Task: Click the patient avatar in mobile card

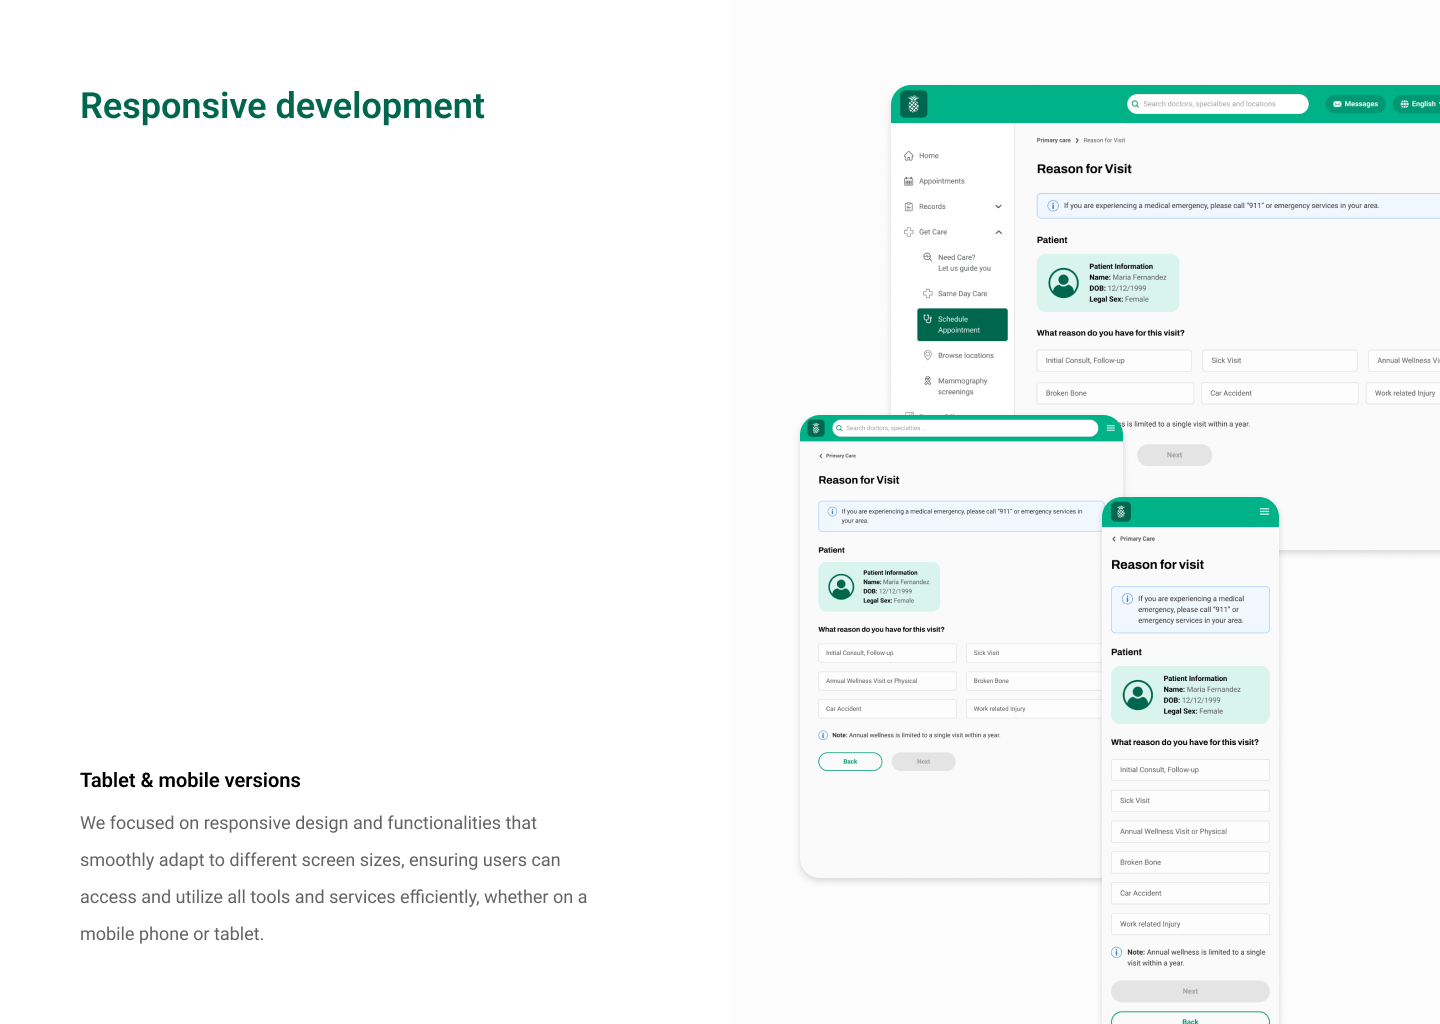Action: pyautogui.click(x=1138, y=695)
